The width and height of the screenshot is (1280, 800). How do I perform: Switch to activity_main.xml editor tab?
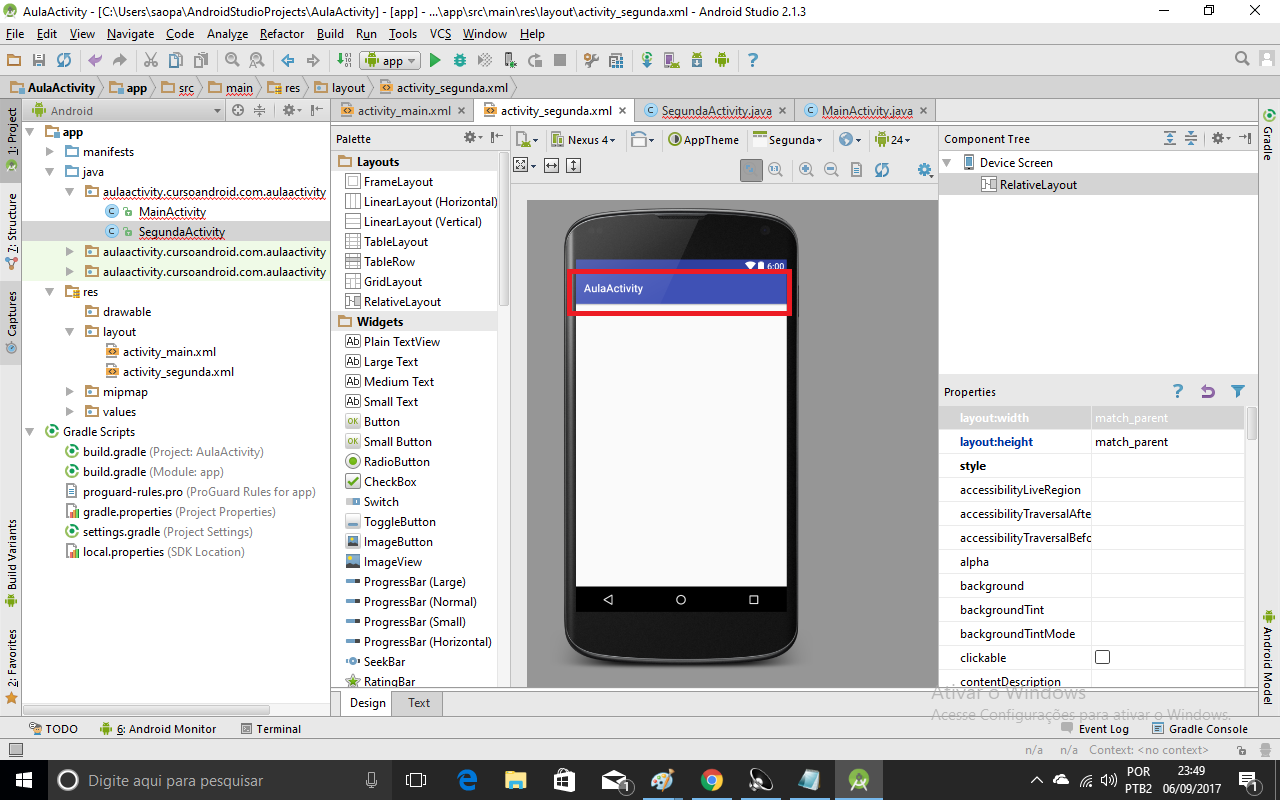tap(404, 111)
